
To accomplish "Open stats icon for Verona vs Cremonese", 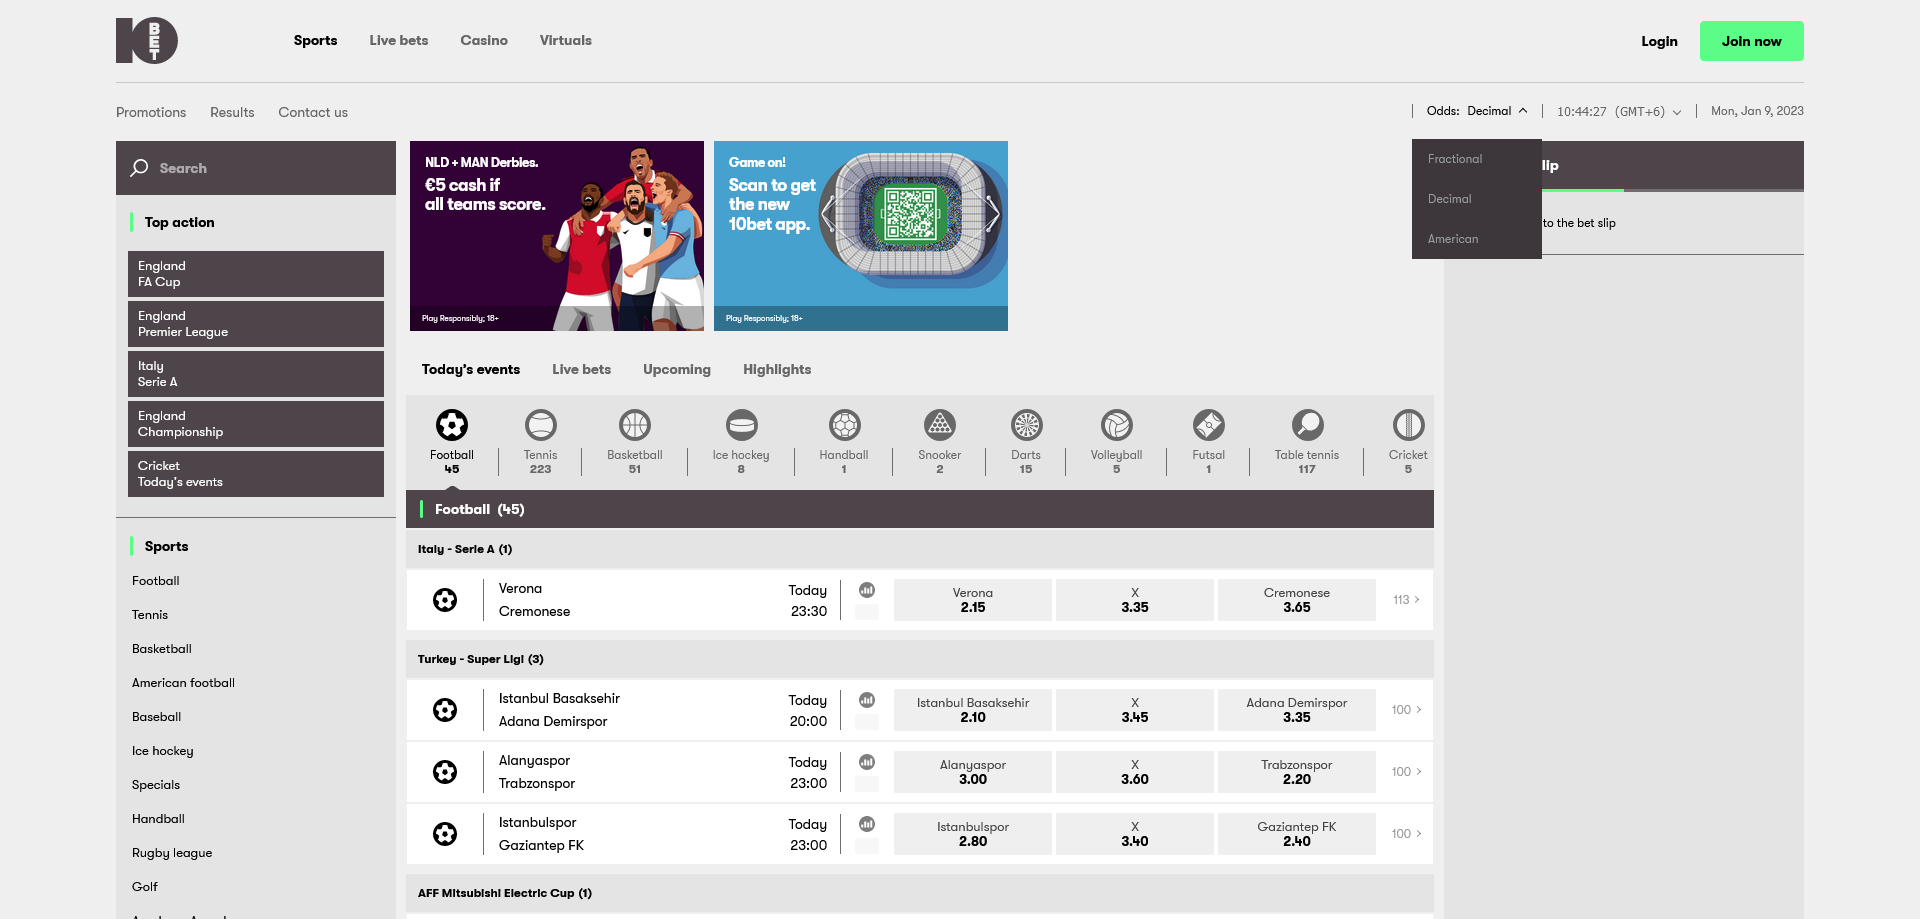I will [x=867, y=590].
